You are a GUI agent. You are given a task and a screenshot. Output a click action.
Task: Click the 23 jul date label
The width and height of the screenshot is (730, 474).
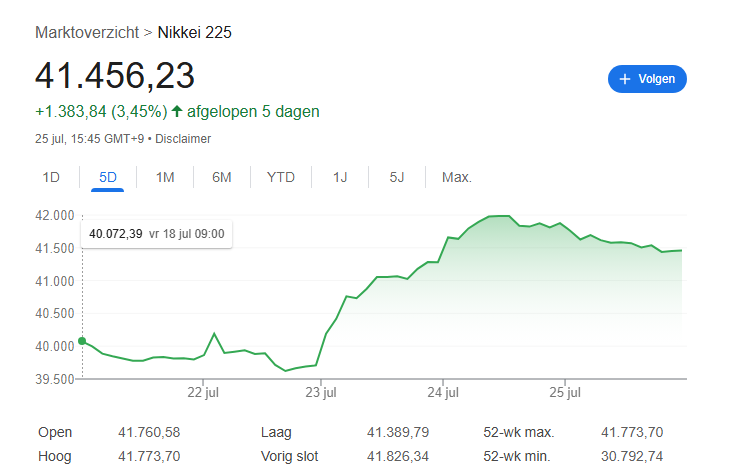[x=321, y=393]
